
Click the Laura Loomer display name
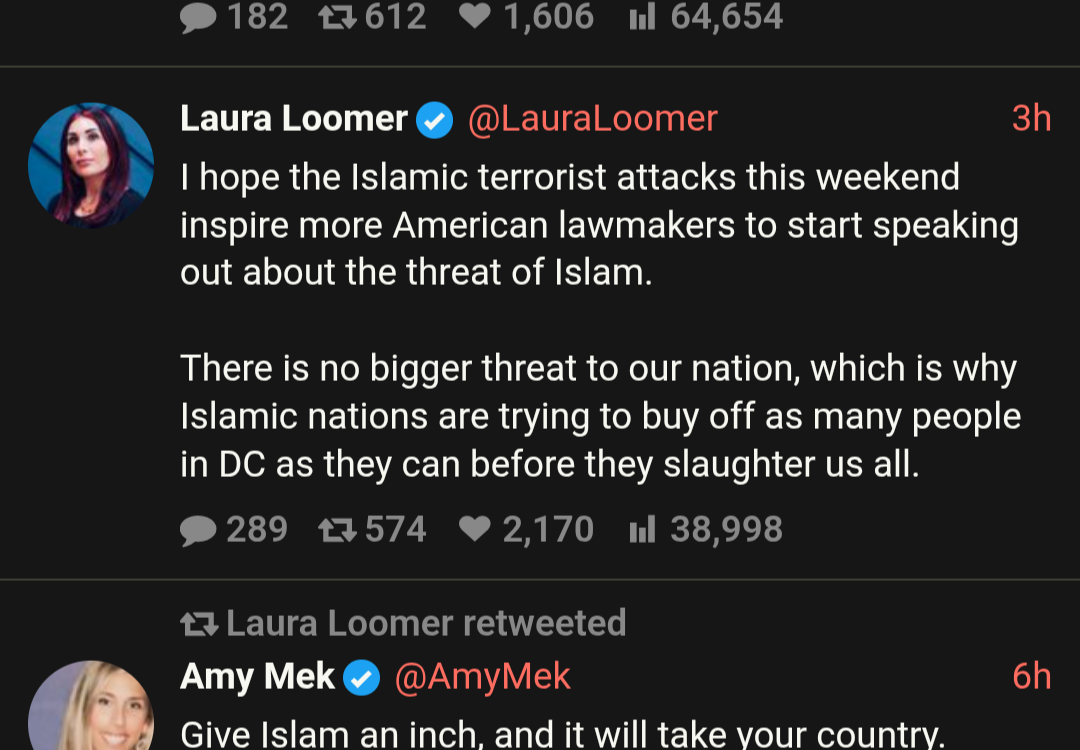pos(294,119)
